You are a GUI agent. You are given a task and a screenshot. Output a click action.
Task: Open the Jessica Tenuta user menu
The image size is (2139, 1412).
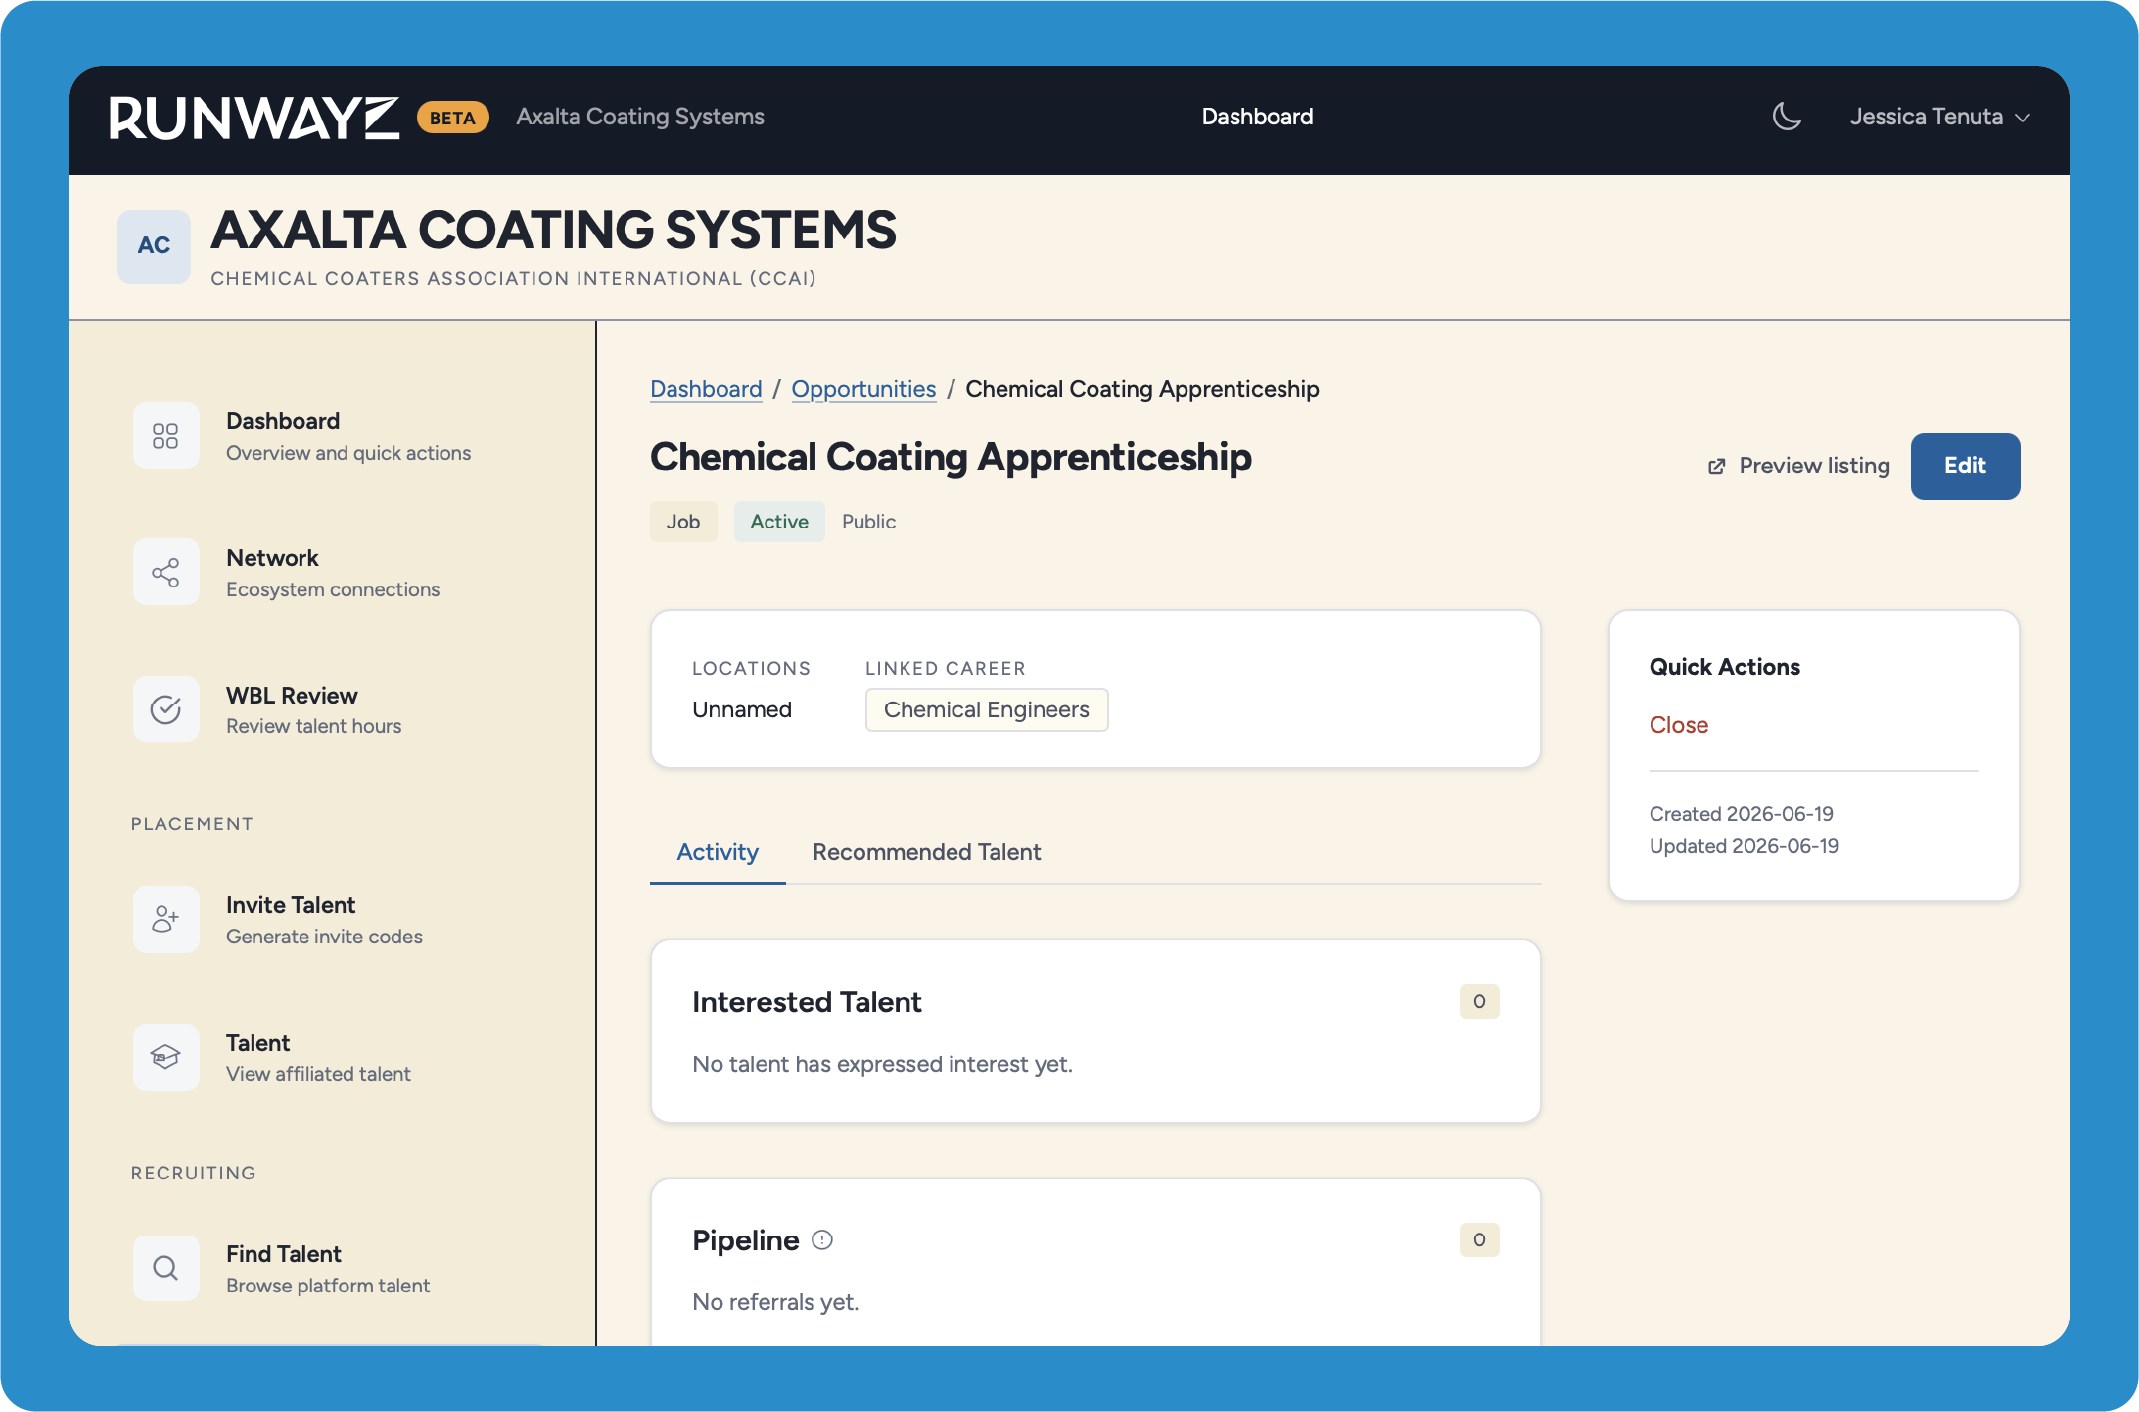coord(1939,117)
